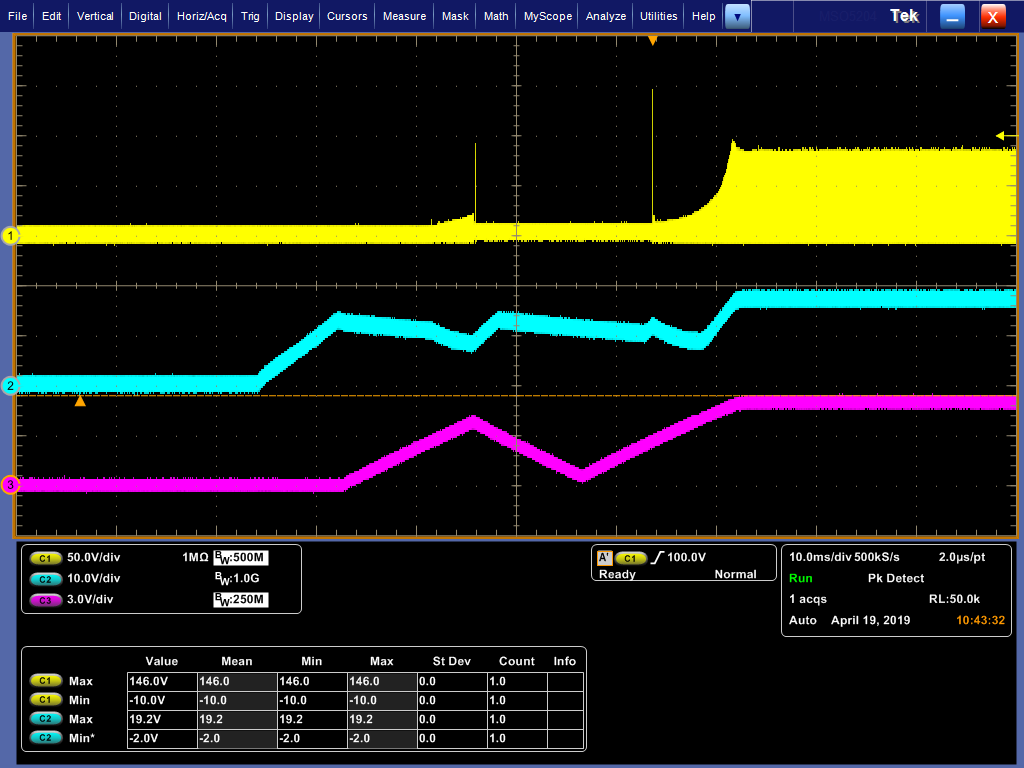1024x768 pixels.
Task: Open the Cursors menu
Action: pos(347,16)
